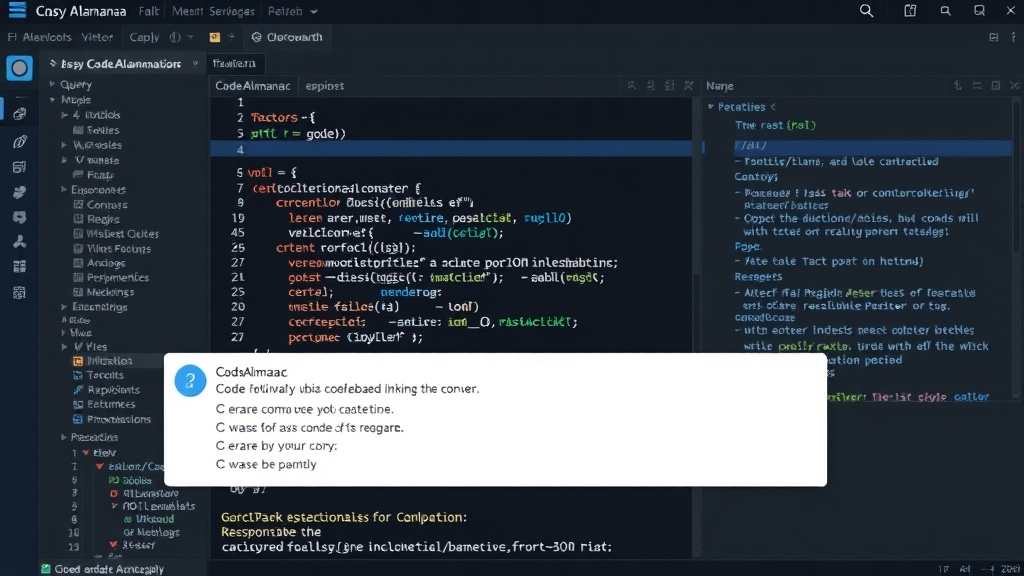
Task: Click the Caply toolbar button
Action: [x=144, y=37]
